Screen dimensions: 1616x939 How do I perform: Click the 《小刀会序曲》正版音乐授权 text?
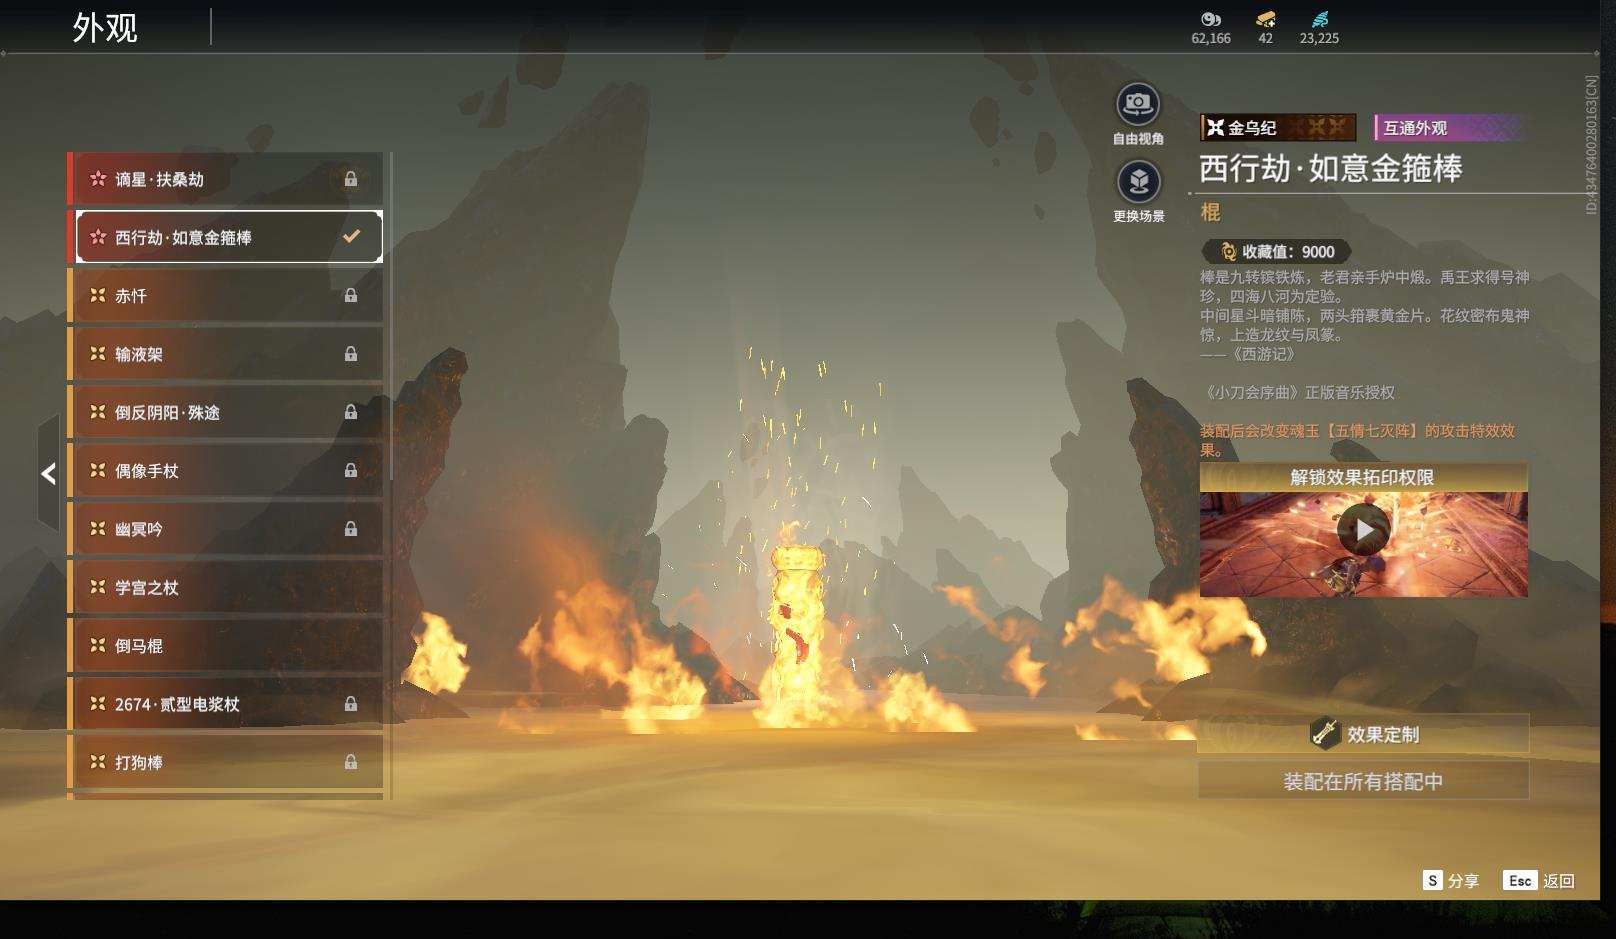click(x=1299, y=393)
